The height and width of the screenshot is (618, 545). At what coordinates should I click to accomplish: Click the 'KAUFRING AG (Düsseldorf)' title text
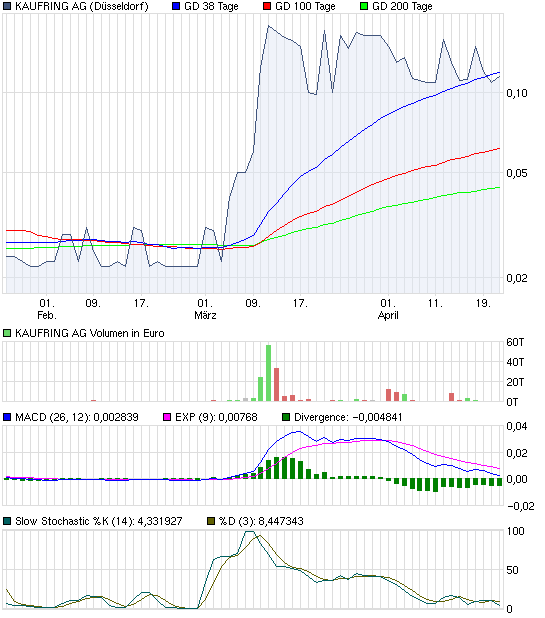(82, 7)
